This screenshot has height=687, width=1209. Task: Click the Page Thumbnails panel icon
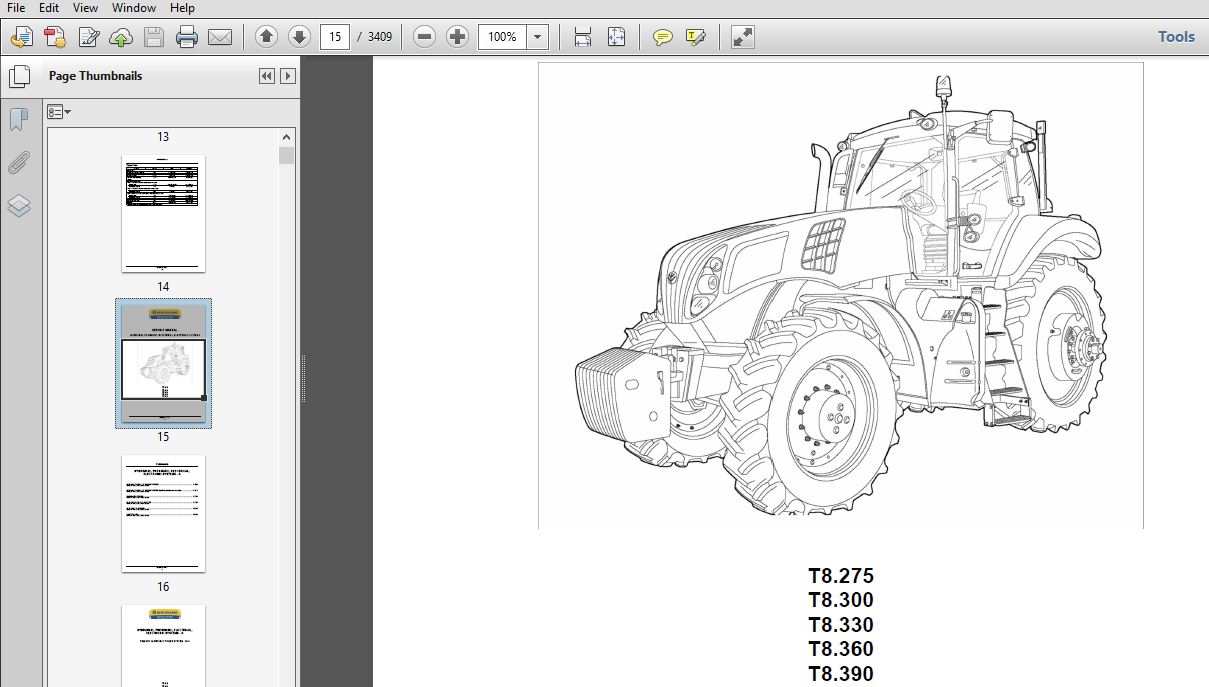(x=19, y=76)
